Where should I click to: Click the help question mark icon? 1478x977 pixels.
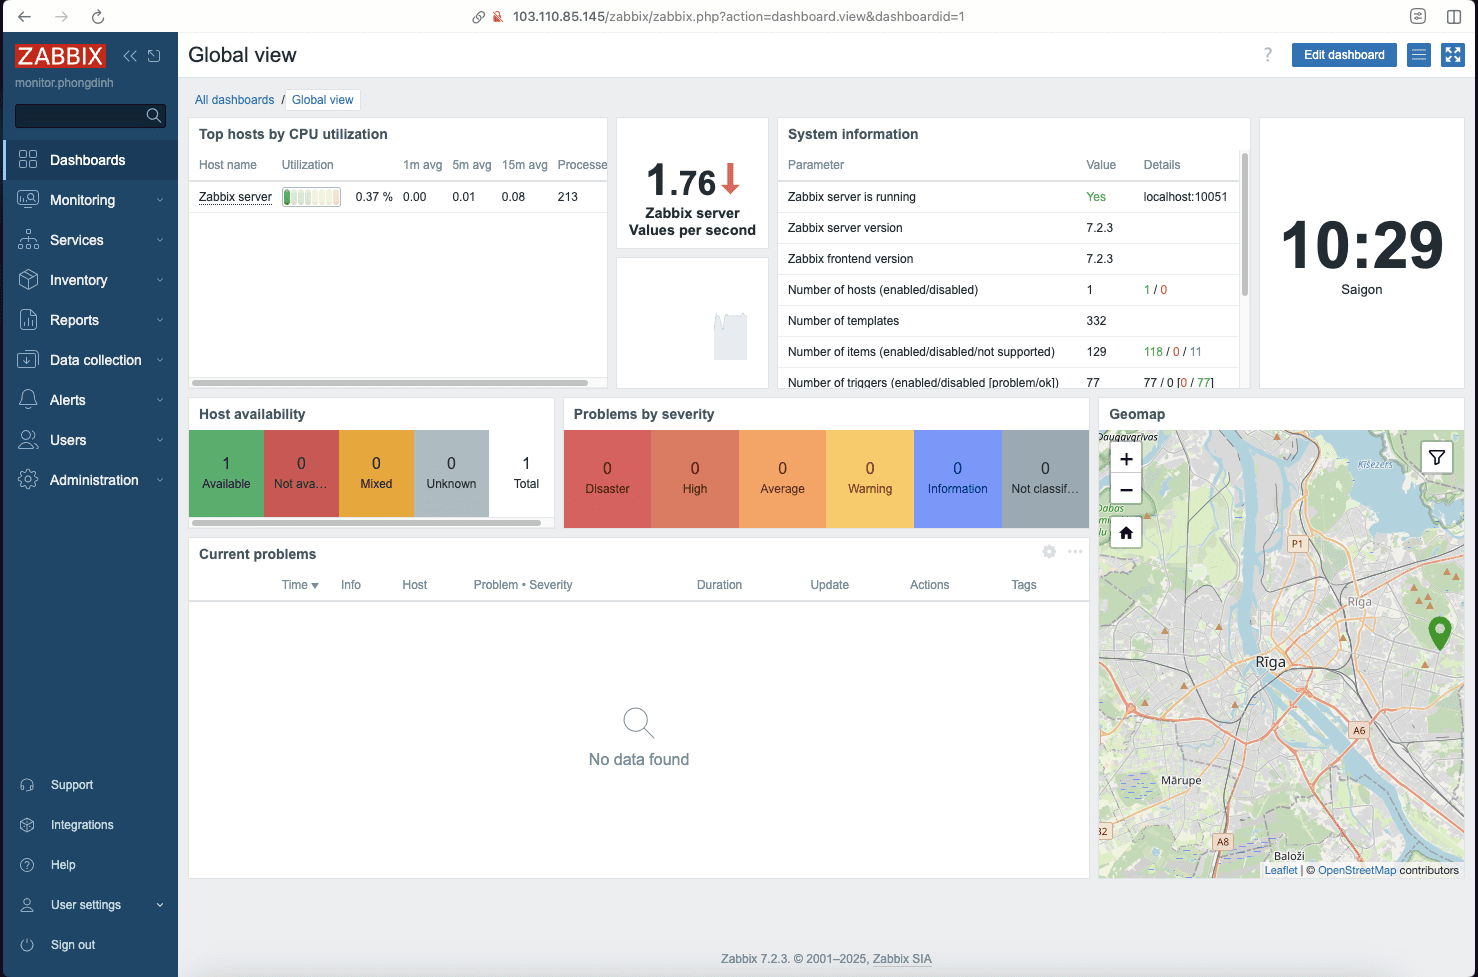[x=1268, y=55]
